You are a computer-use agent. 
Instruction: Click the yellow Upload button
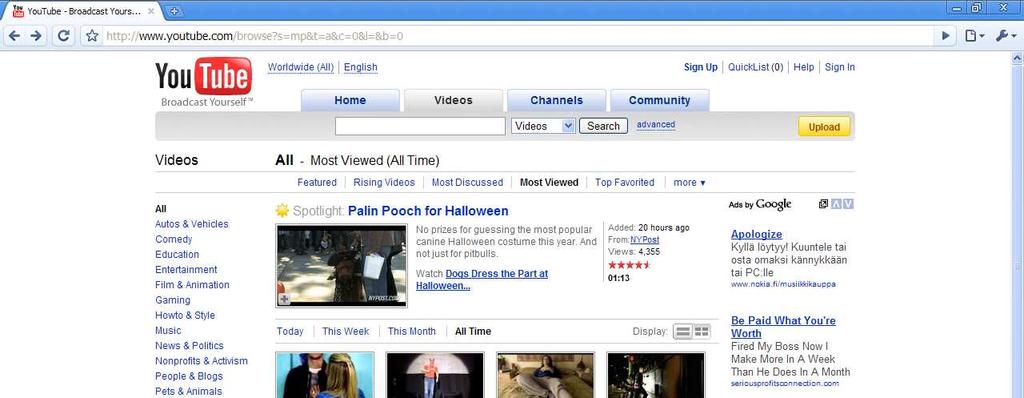pyautogui.click(x=824, y=127)
